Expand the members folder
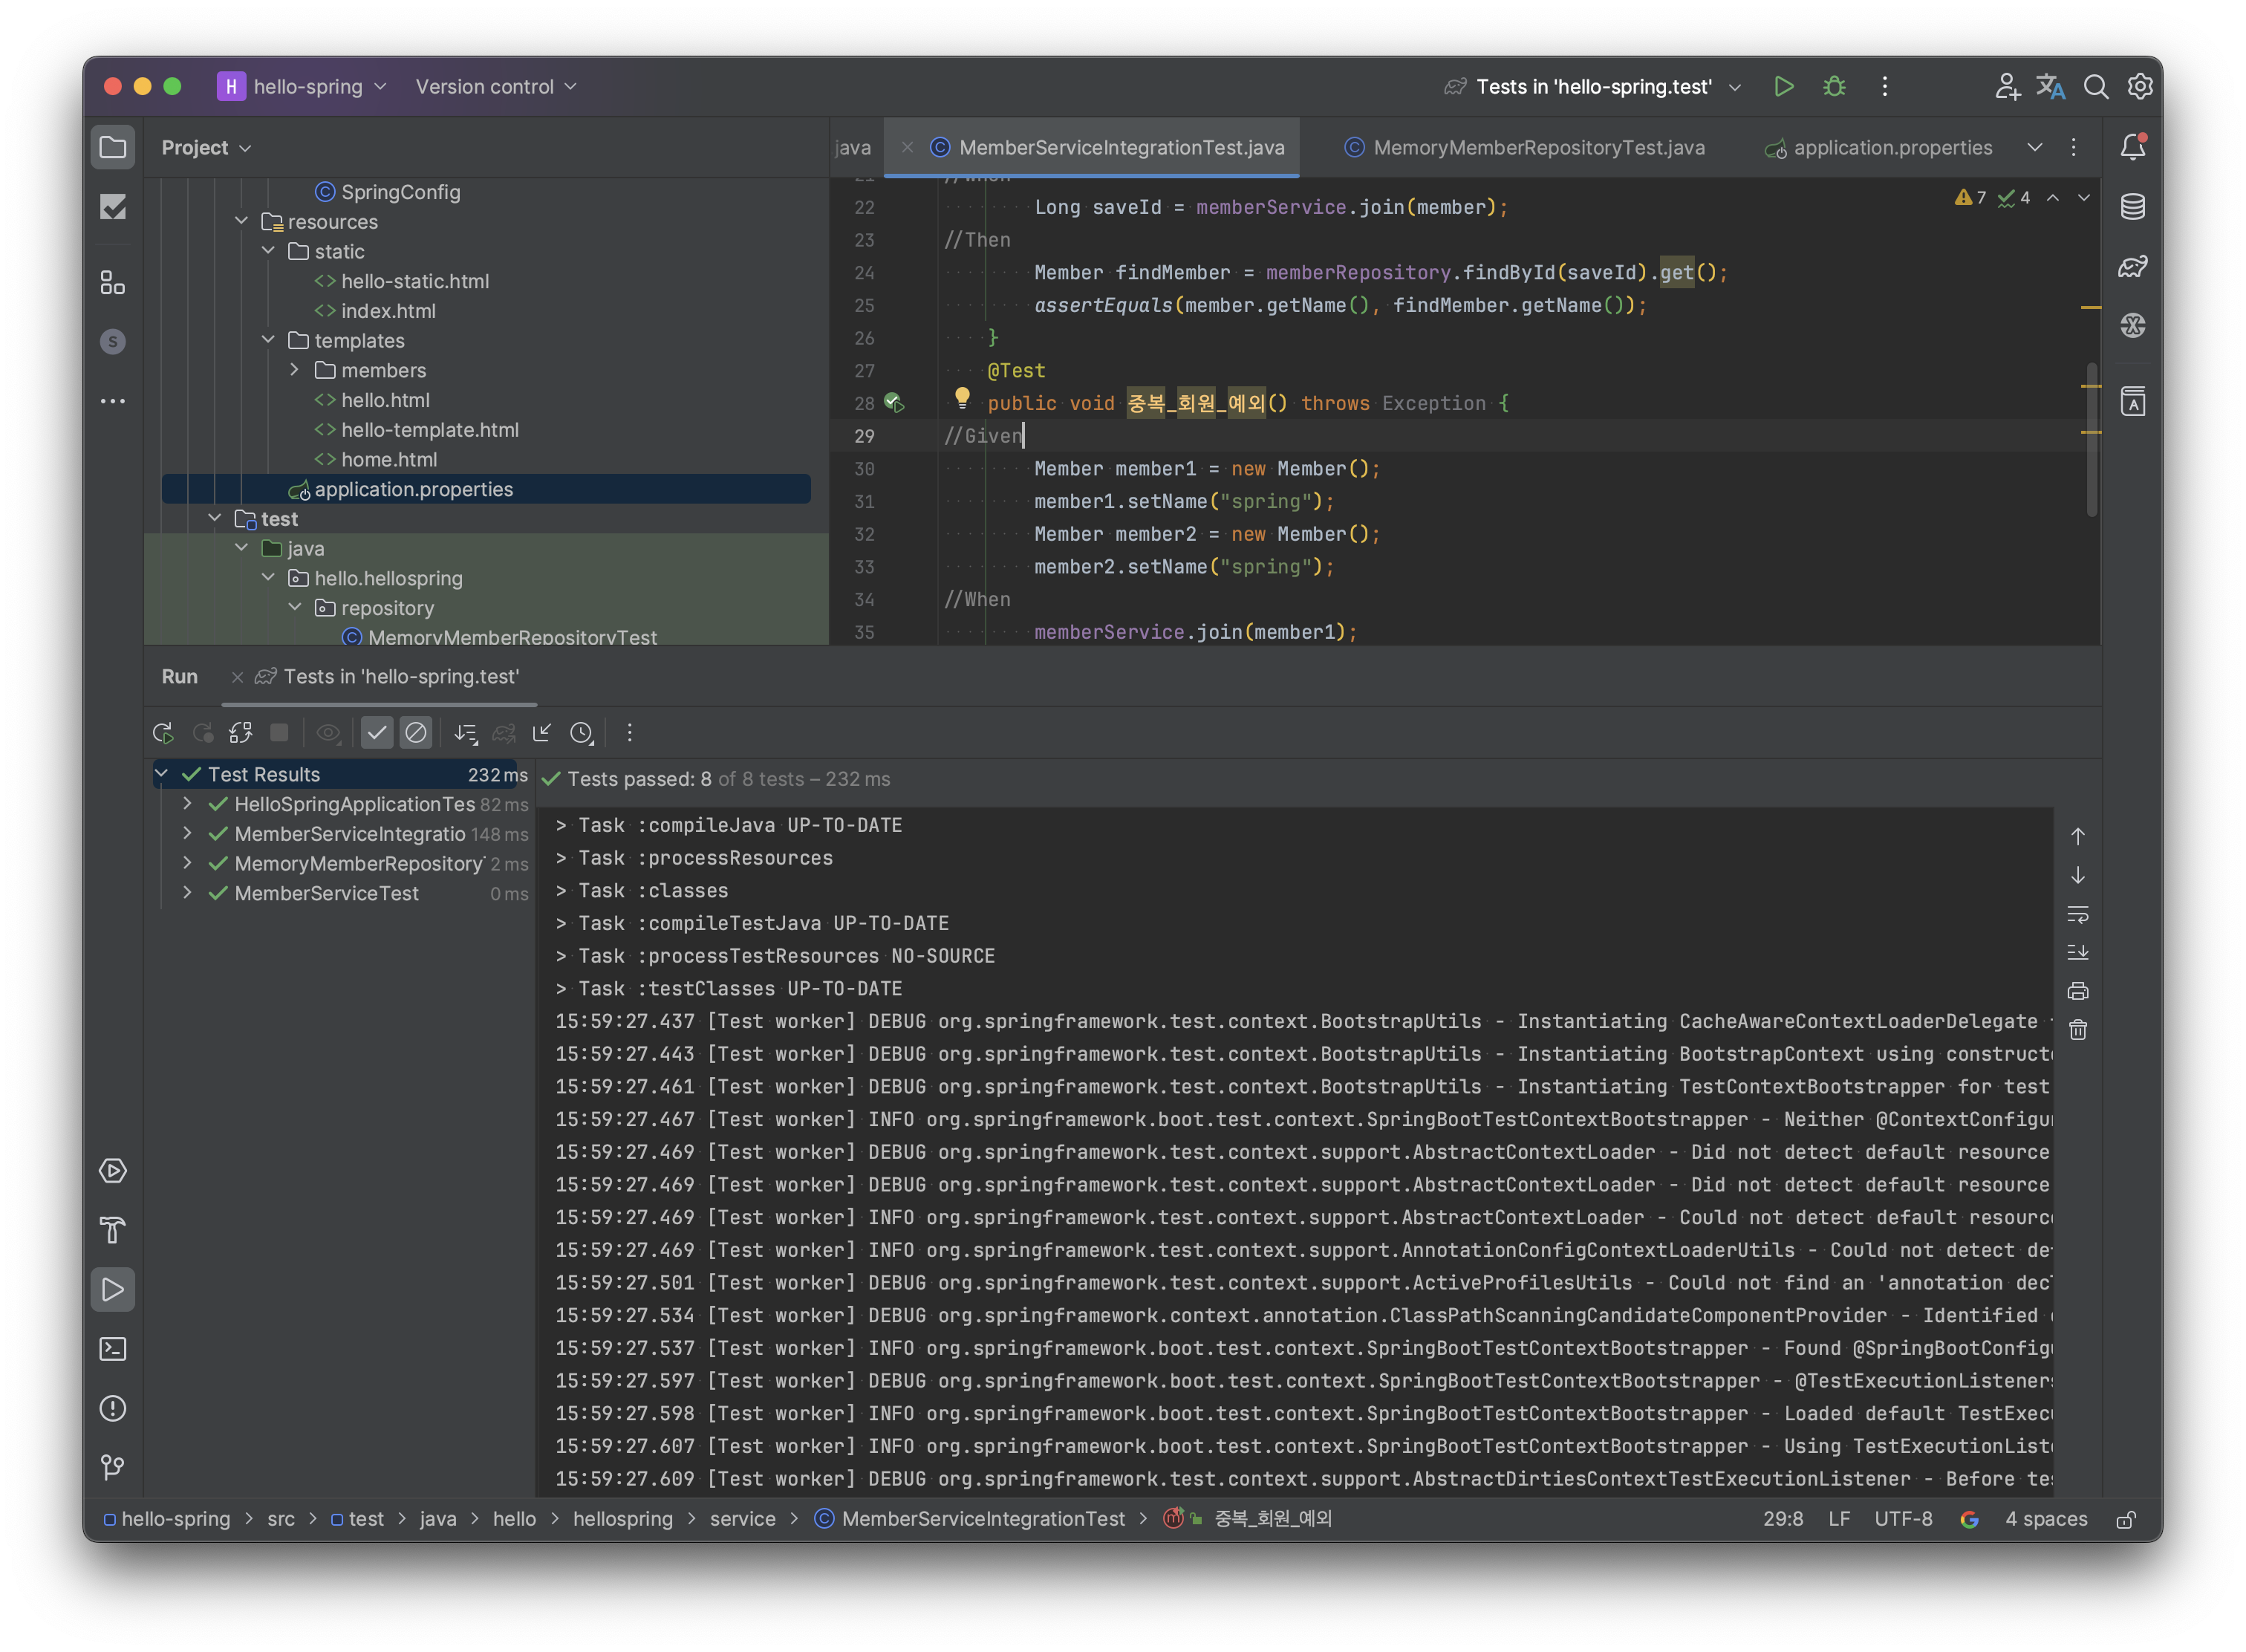This screenshot has width=2246, height=1652. pyautogui.click(x=294, y=370)
